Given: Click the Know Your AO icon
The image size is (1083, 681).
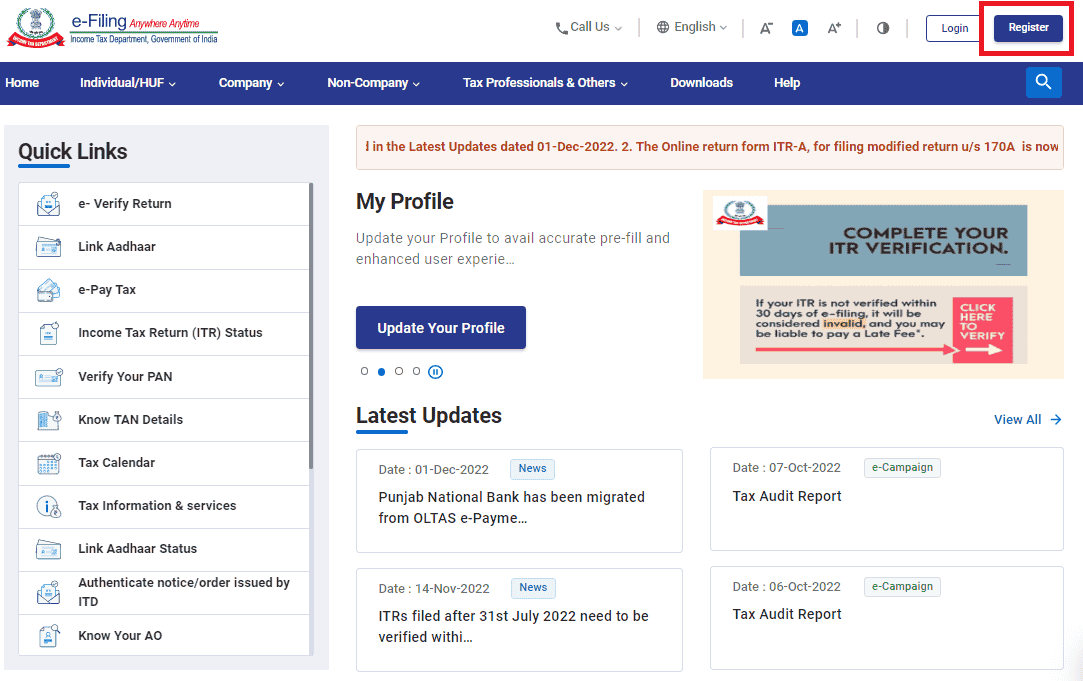Looking at the screenshot, I should tap(48, 635).
